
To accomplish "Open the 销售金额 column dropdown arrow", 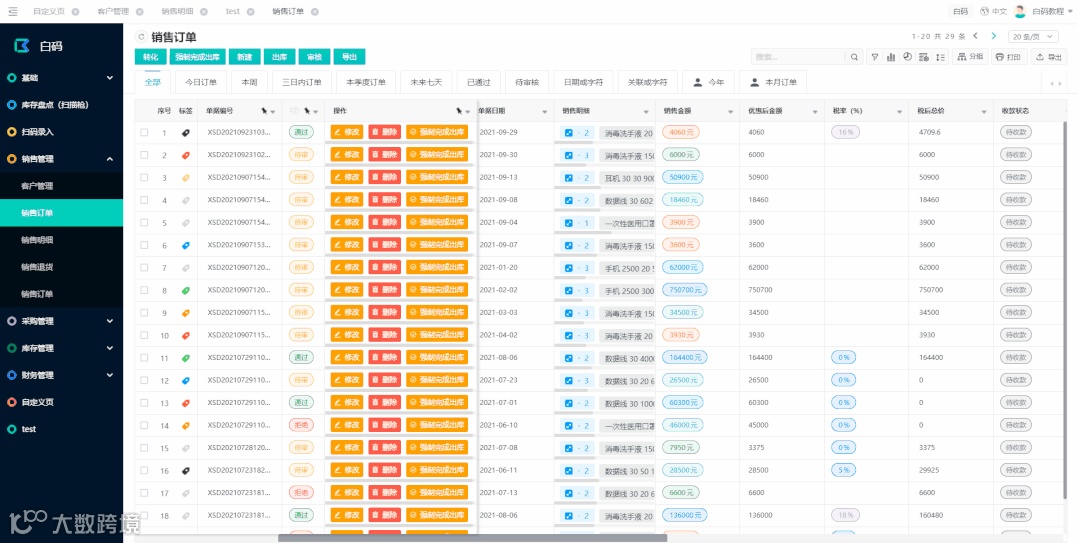I will tap(731, 111).
